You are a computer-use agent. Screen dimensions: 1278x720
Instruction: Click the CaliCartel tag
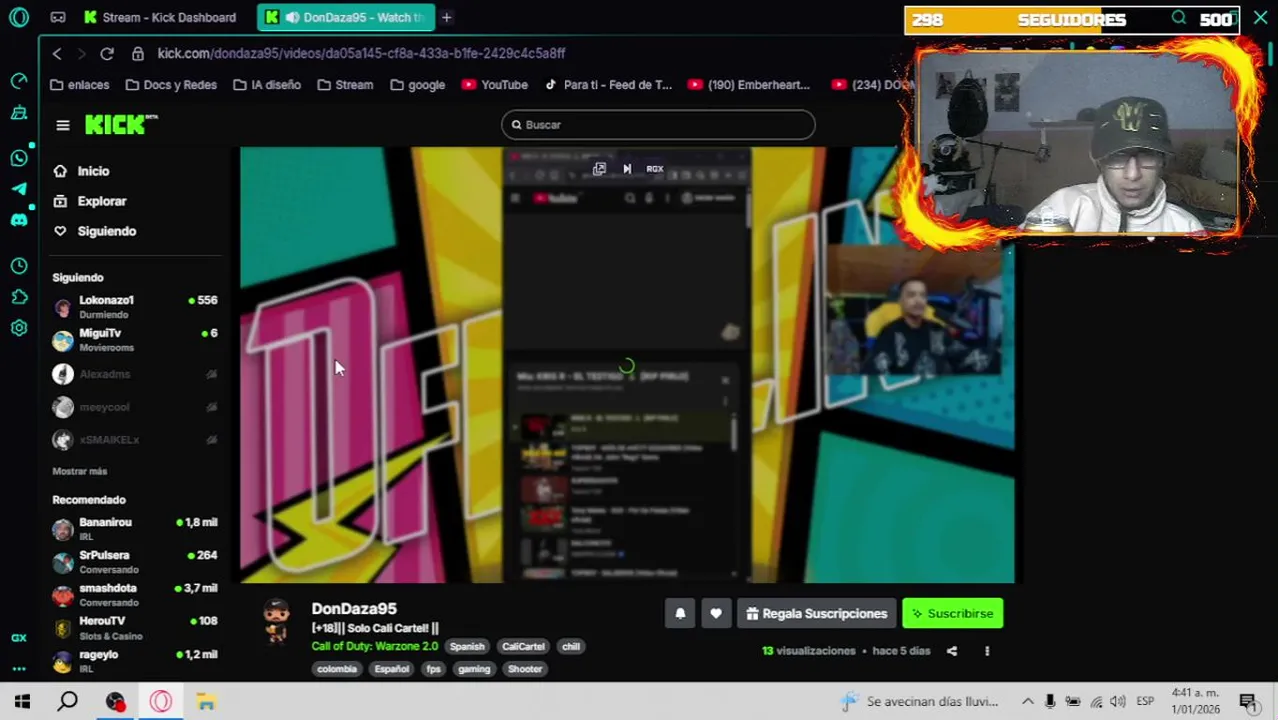tap(523, 646)
